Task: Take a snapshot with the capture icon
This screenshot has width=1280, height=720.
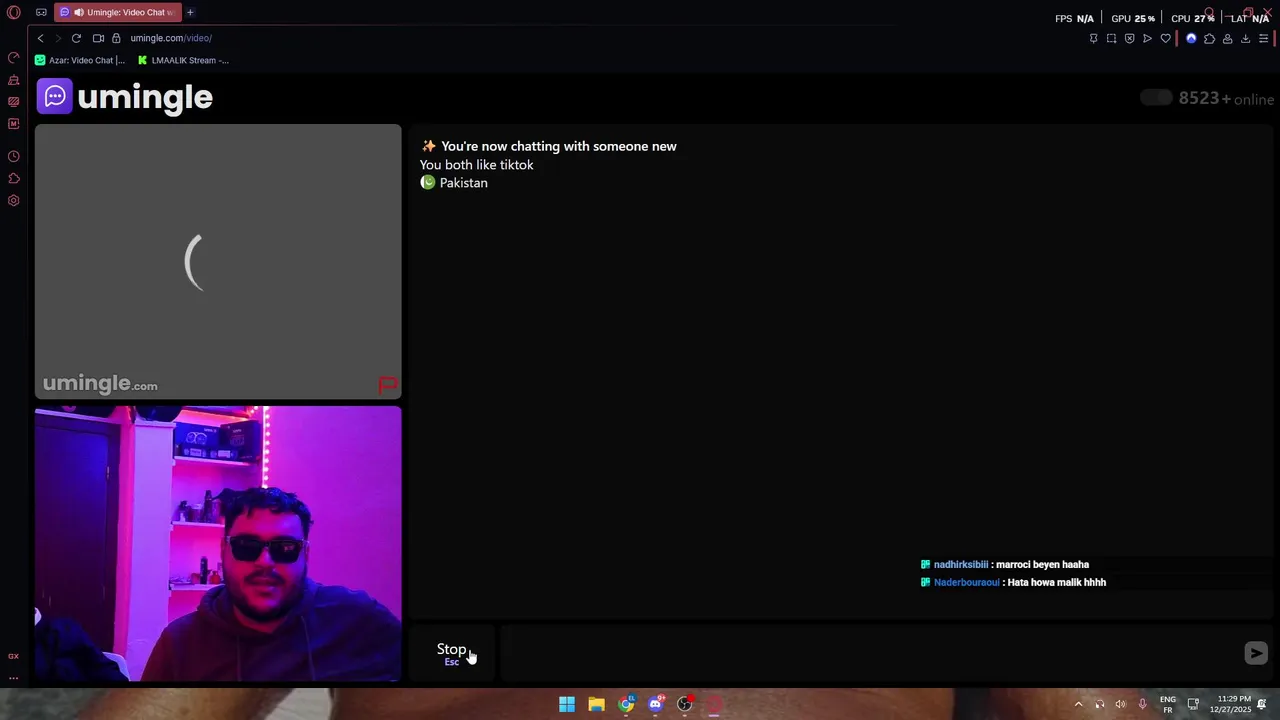Action: pos(1111,38)
